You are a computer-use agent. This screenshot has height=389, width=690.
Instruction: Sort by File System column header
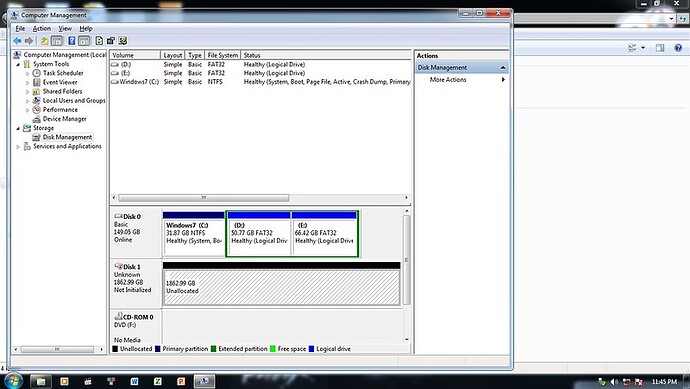(223, 55)
